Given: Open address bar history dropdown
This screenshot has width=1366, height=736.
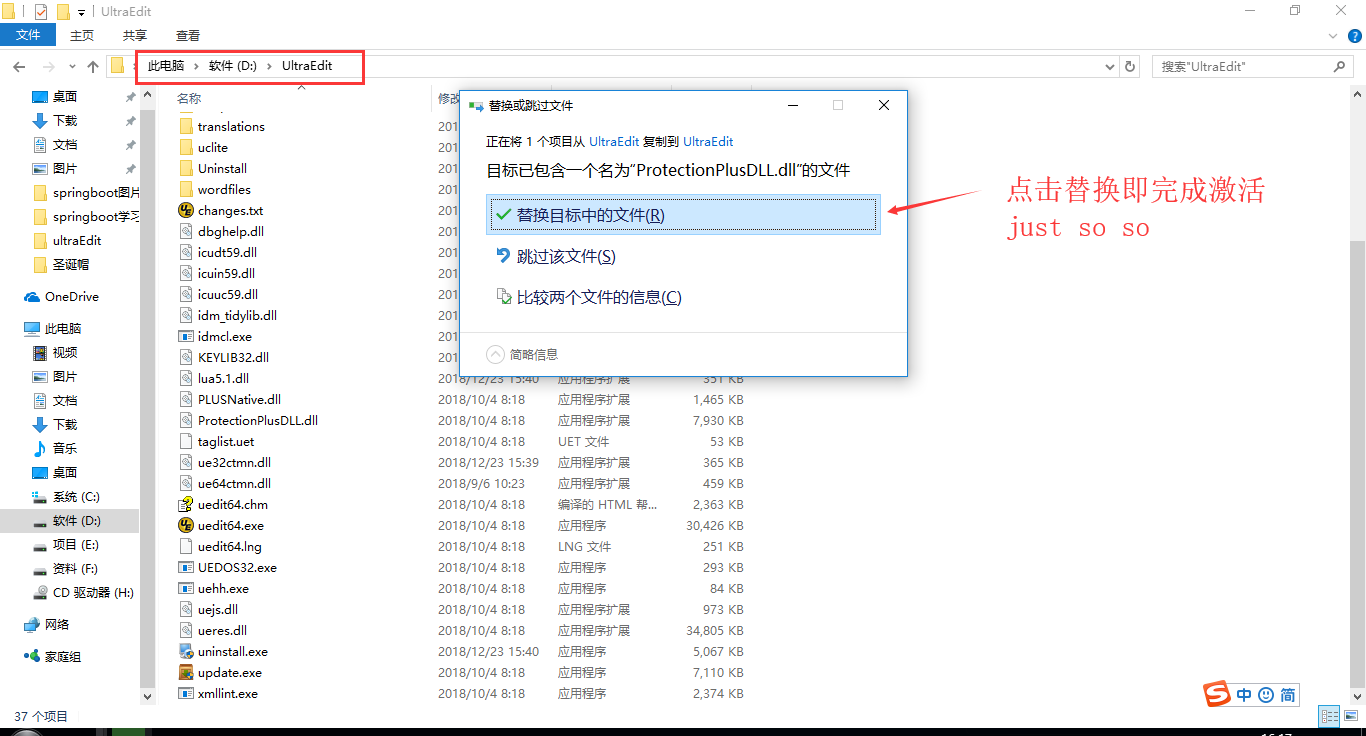Looking at the screenshot, I should (1109, 66).
